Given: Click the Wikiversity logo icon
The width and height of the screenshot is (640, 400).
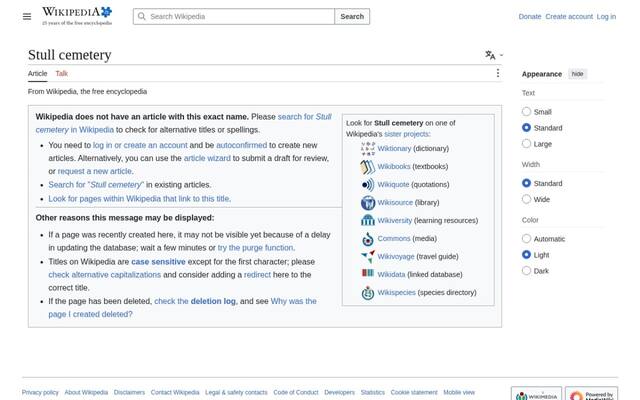Looking at the screenshot, I should click(368, 220).
